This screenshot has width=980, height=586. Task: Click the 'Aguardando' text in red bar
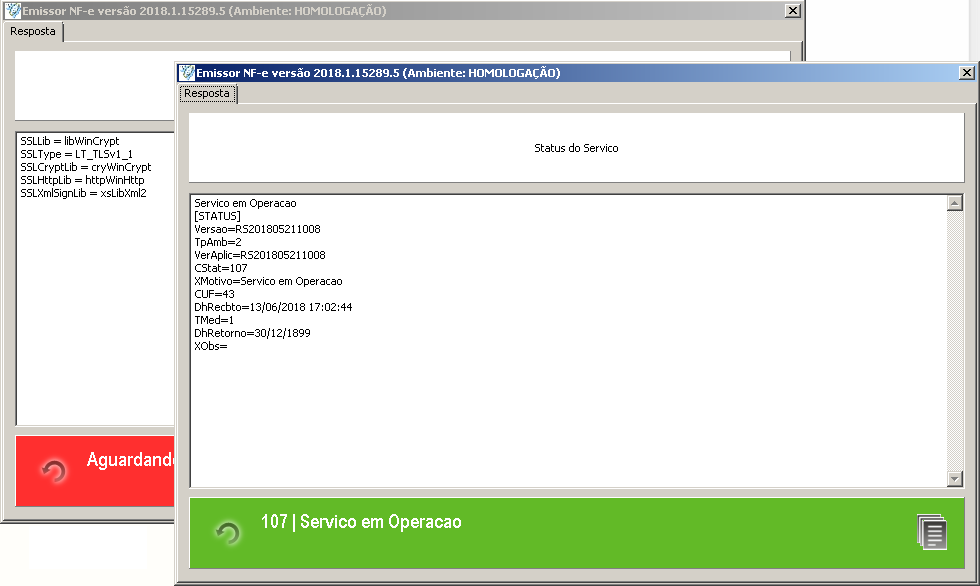coord(130,460)
